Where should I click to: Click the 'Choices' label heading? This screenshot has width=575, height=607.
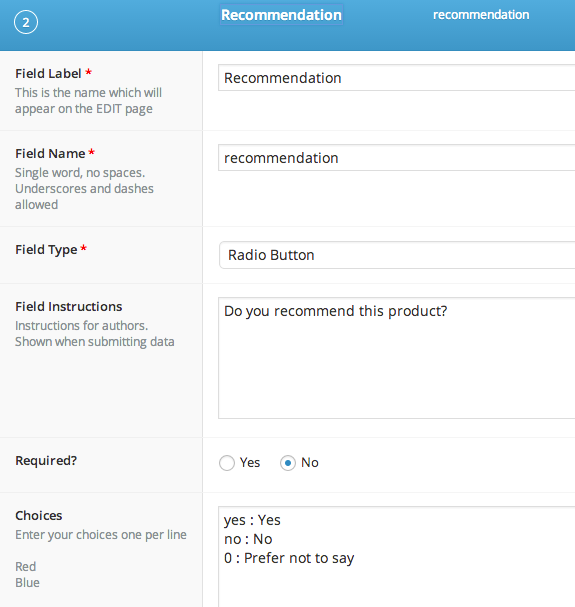[39, 516]
